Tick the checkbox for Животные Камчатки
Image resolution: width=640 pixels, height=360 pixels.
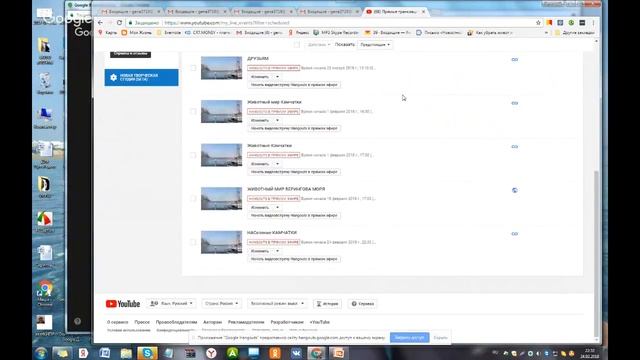pyautogui.click(x=193, y=155)
